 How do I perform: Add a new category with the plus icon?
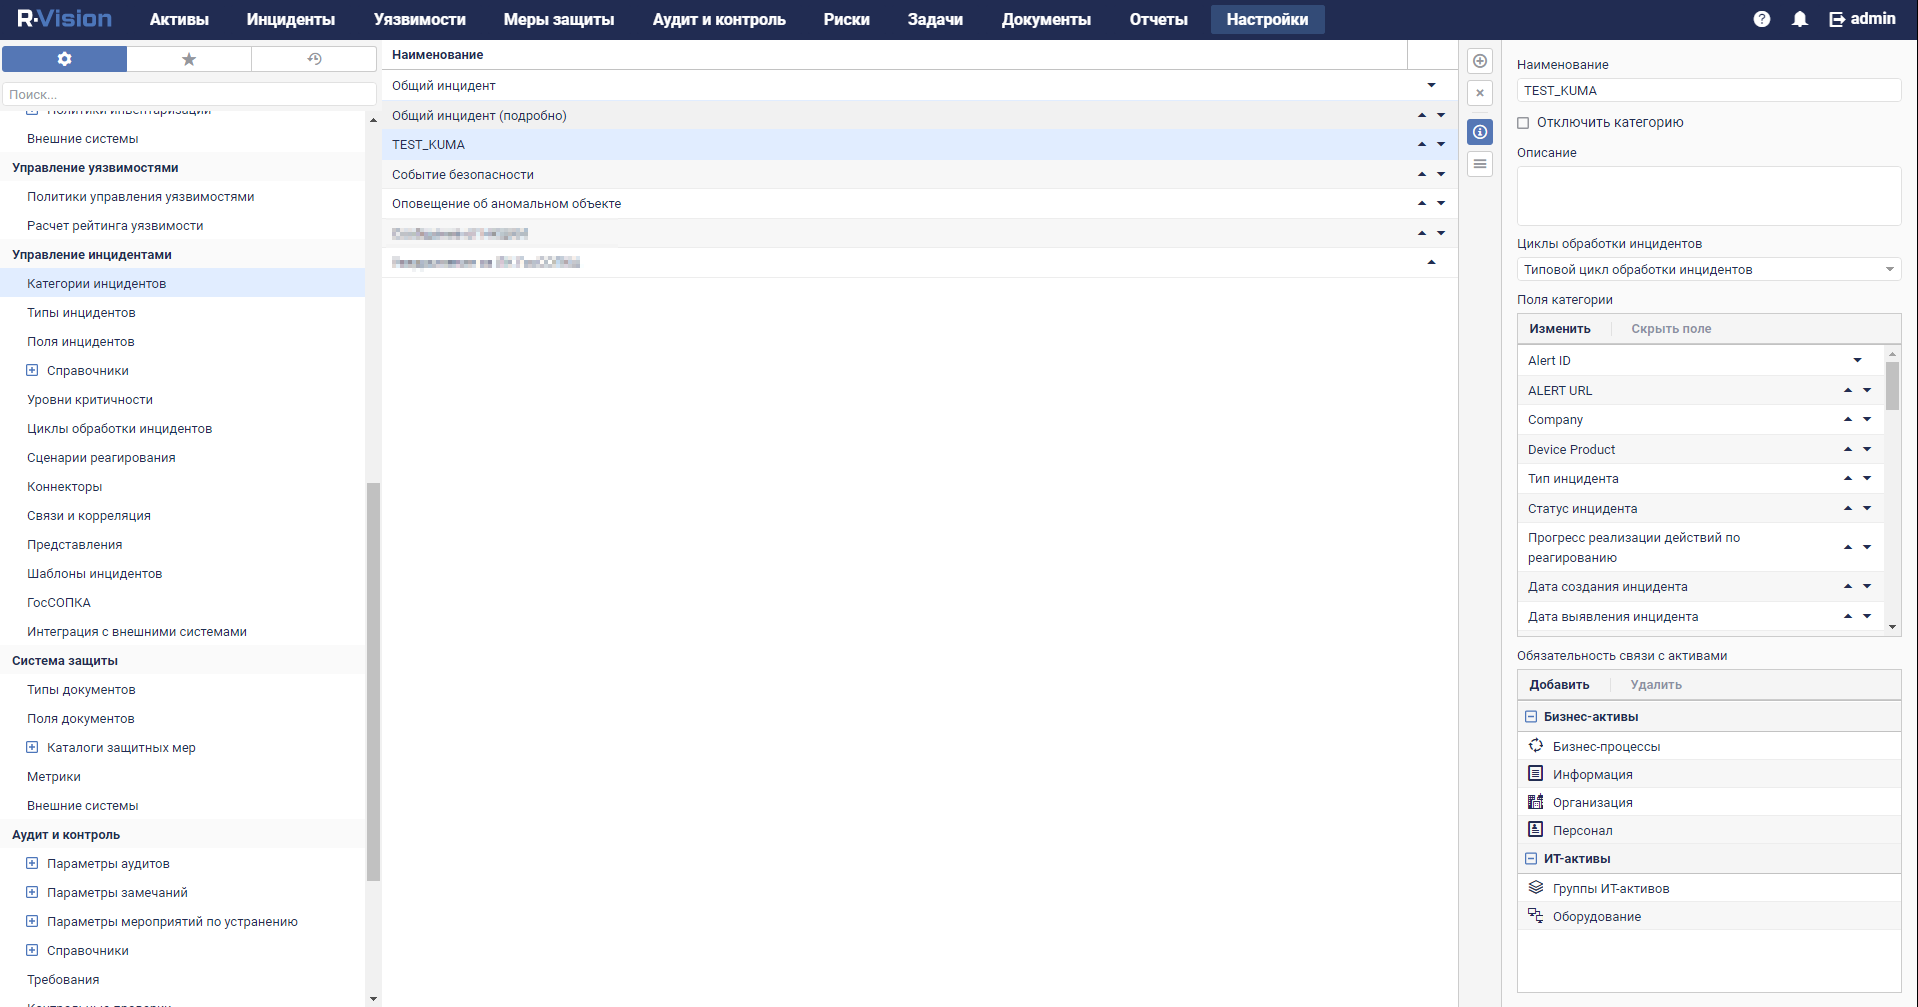pyautogui.click(x=1479, y=60)
